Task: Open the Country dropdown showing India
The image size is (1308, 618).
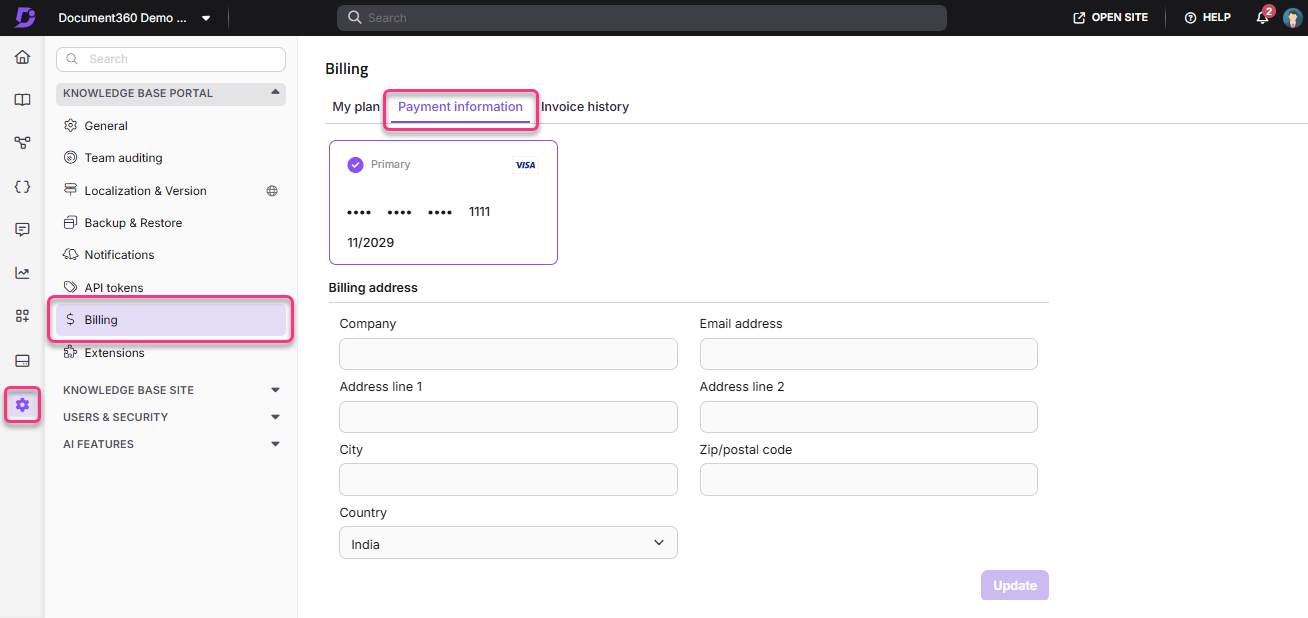Action: [x=508, y=543]
